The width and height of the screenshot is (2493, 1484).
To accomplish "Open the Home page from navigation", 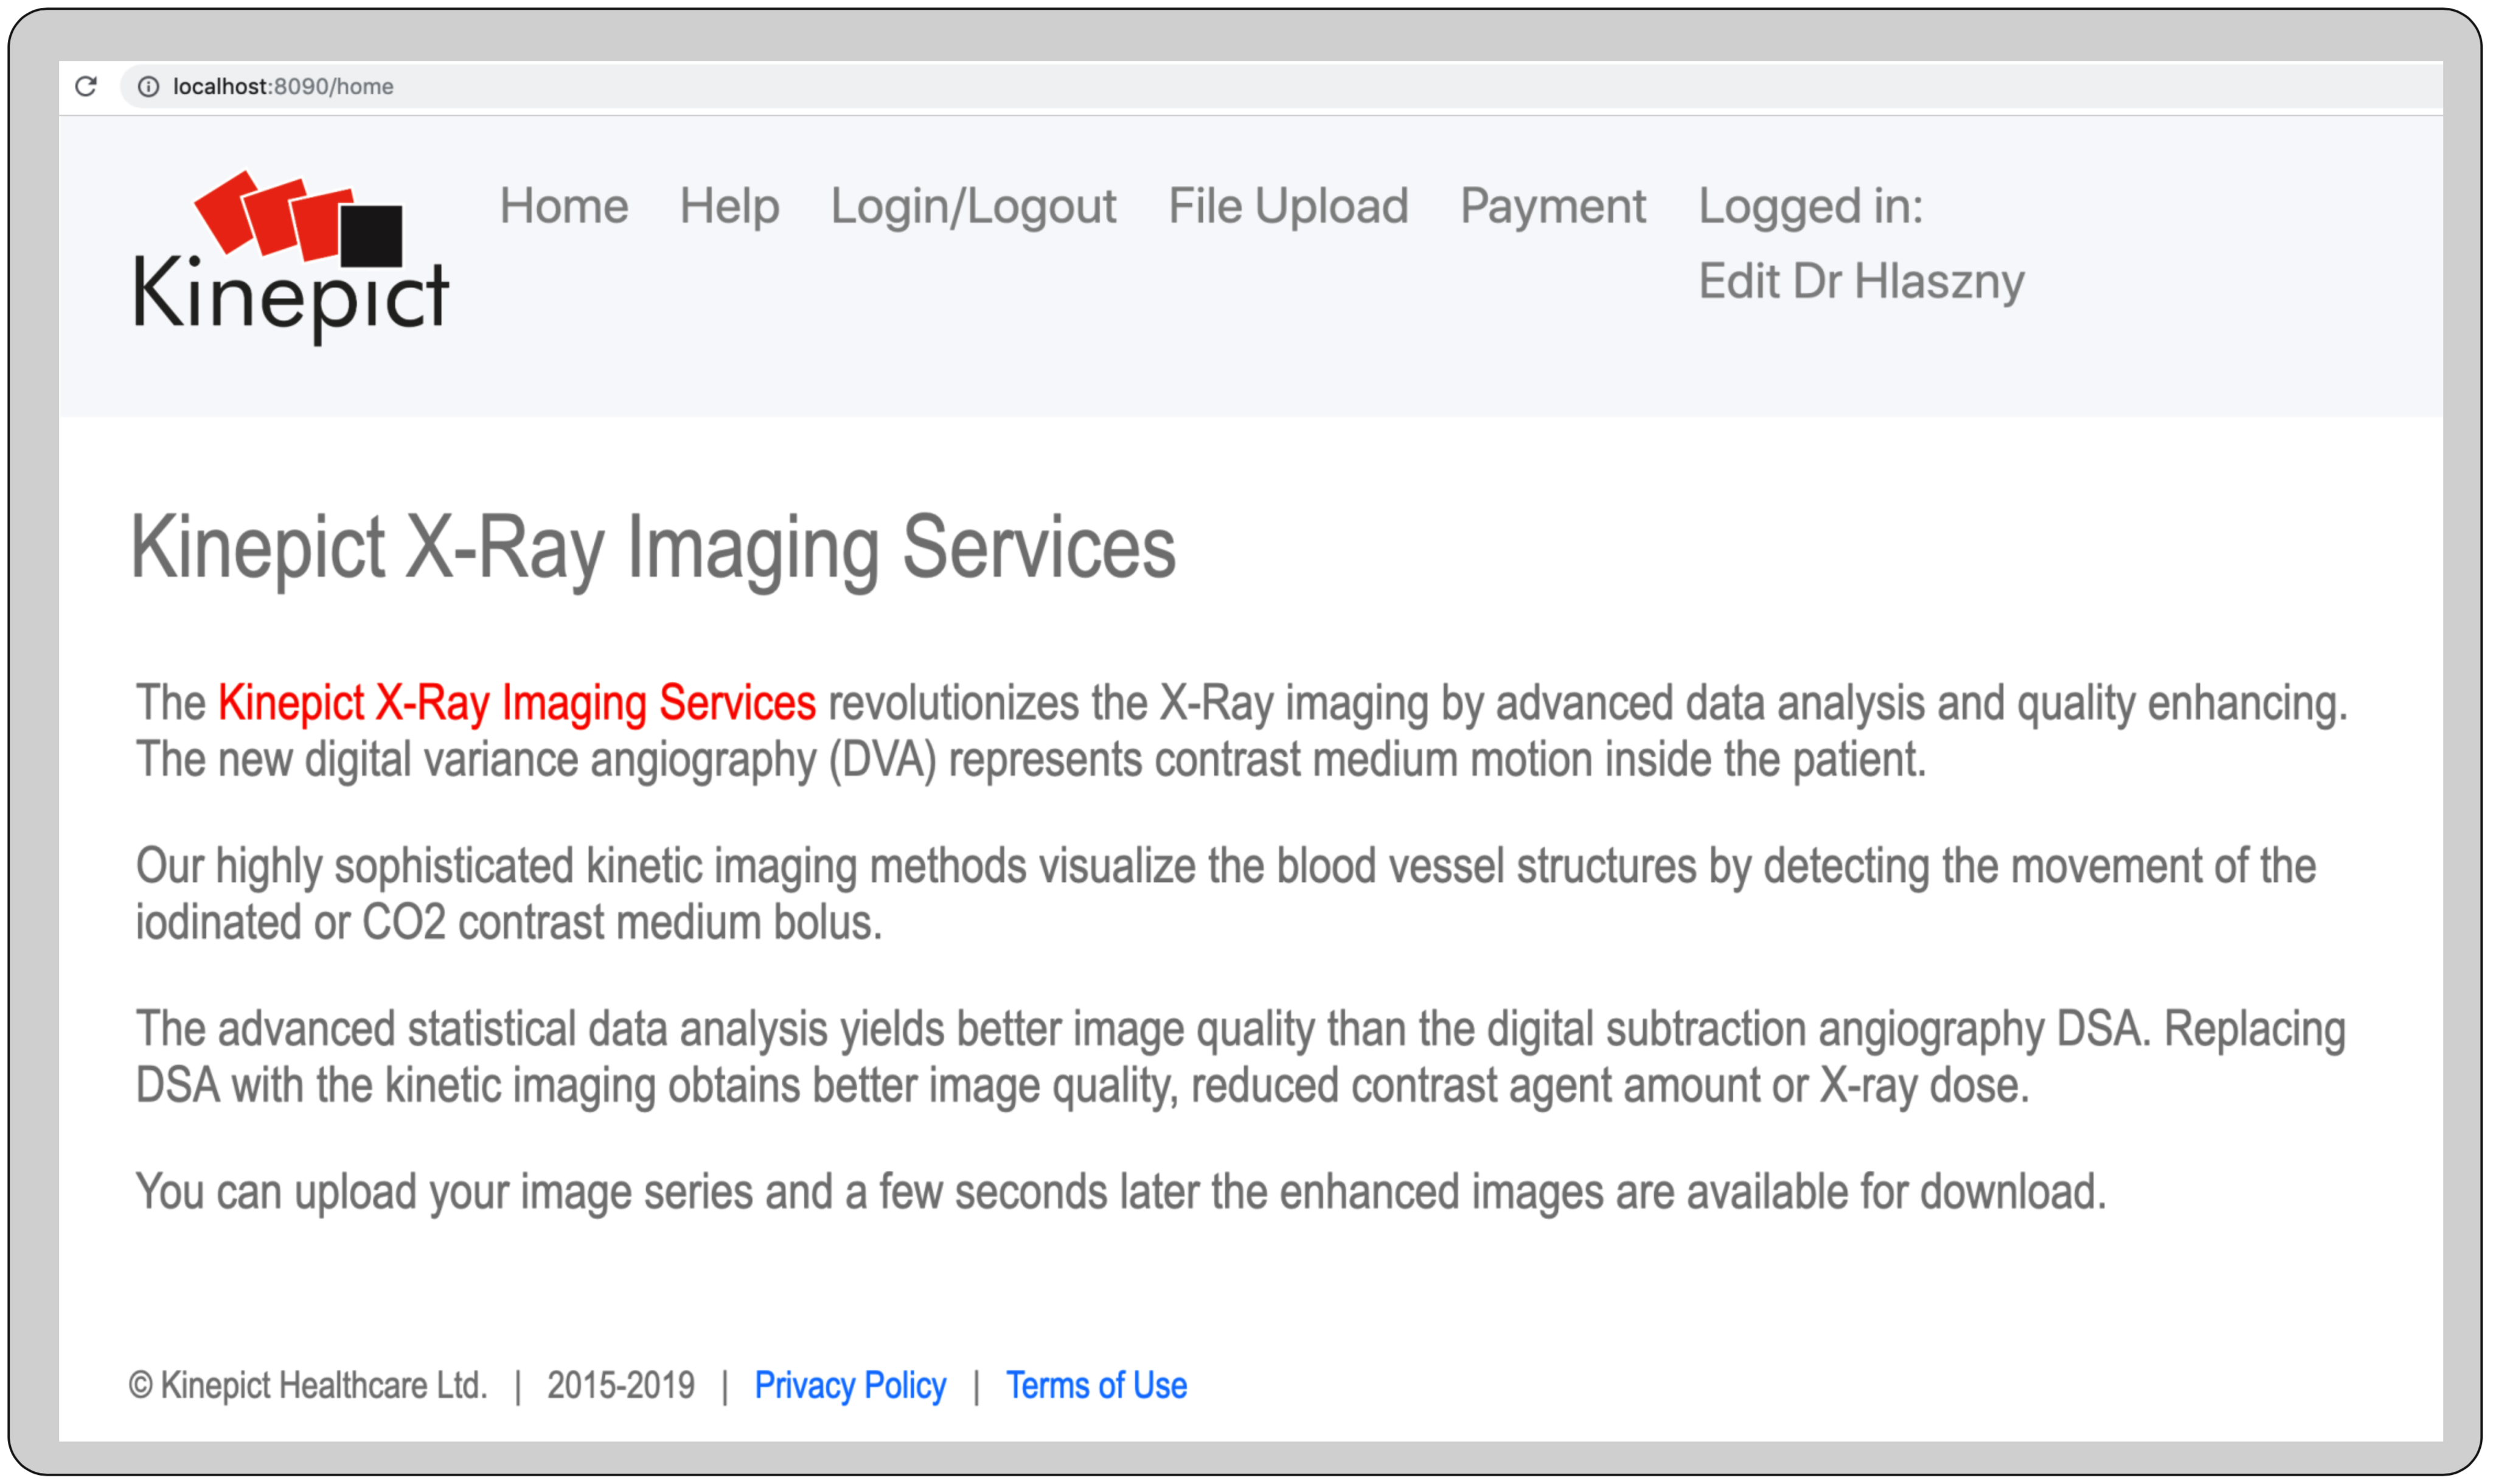I will point(565,207).
